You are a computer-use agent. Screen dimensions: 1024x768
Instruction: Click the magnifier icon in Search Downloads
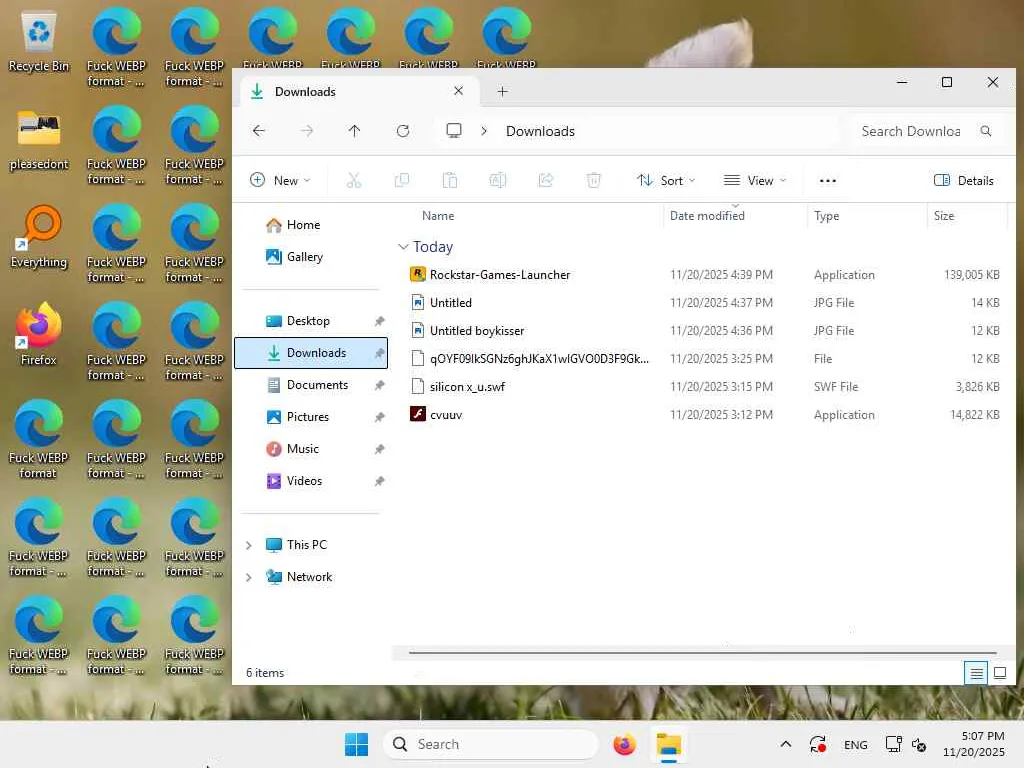985,131
